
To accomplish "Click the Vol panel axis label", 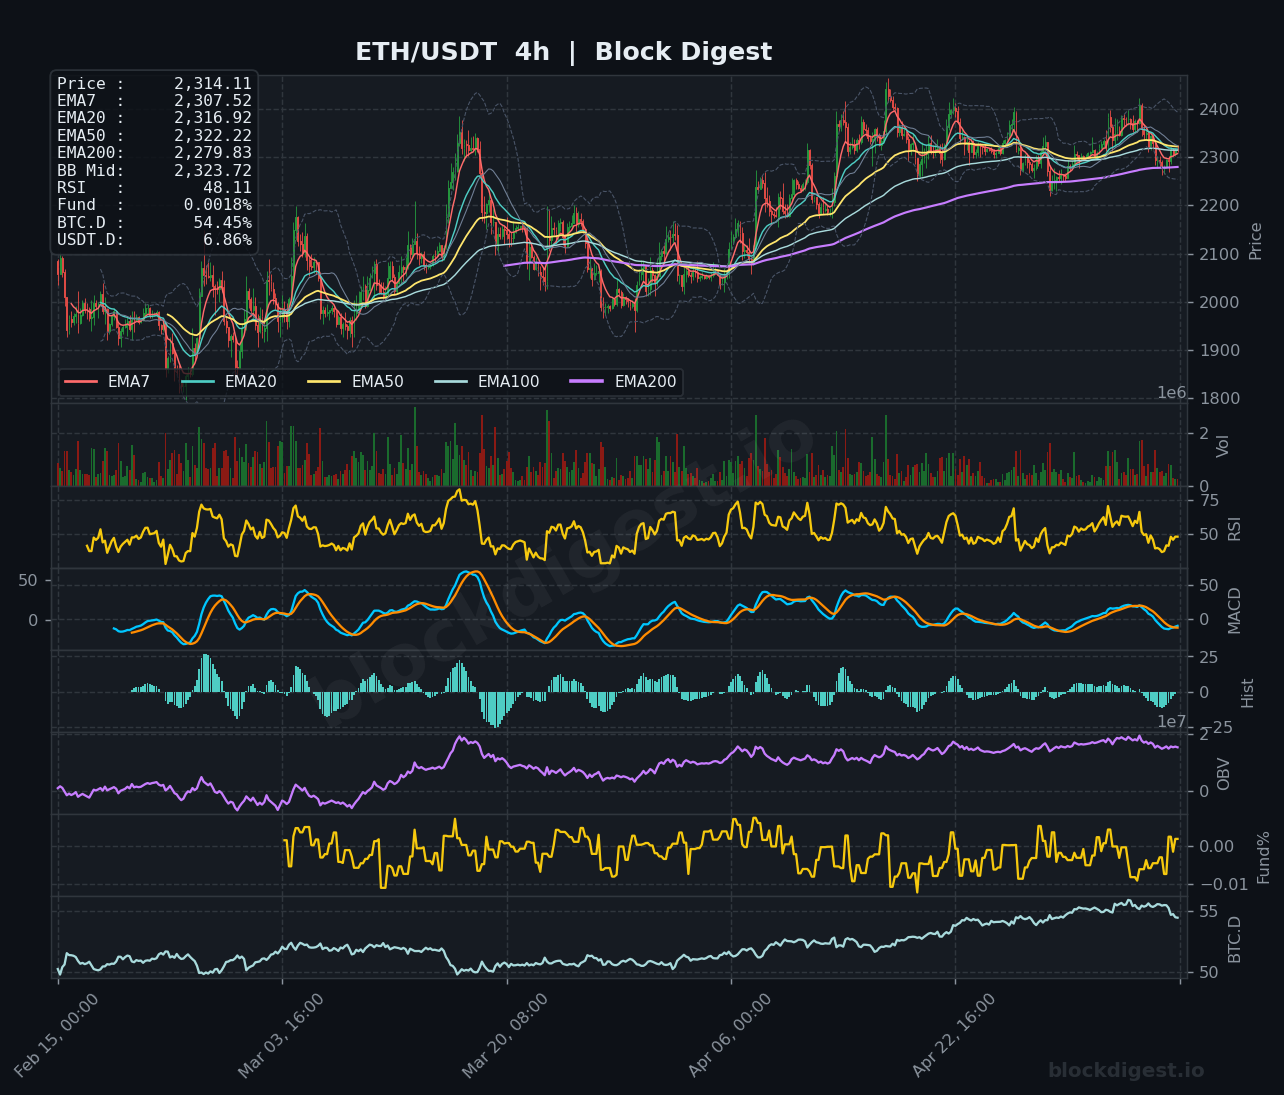I will (x=1223, y=446).
